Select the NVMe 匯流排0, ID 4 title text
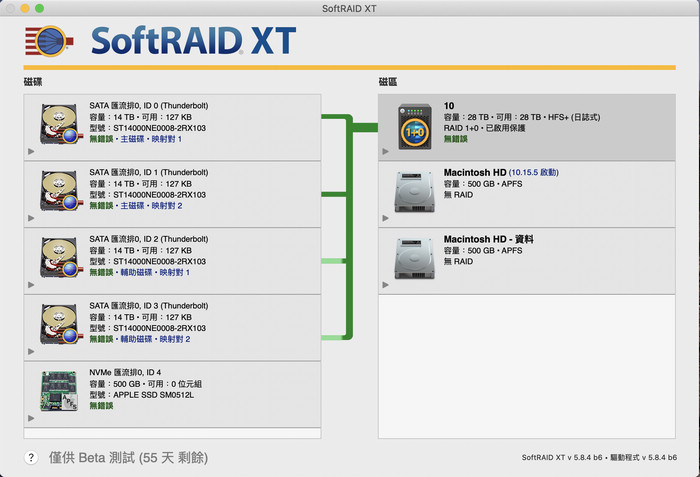Screen dimensions: 700x477 (x=125, y=372)
